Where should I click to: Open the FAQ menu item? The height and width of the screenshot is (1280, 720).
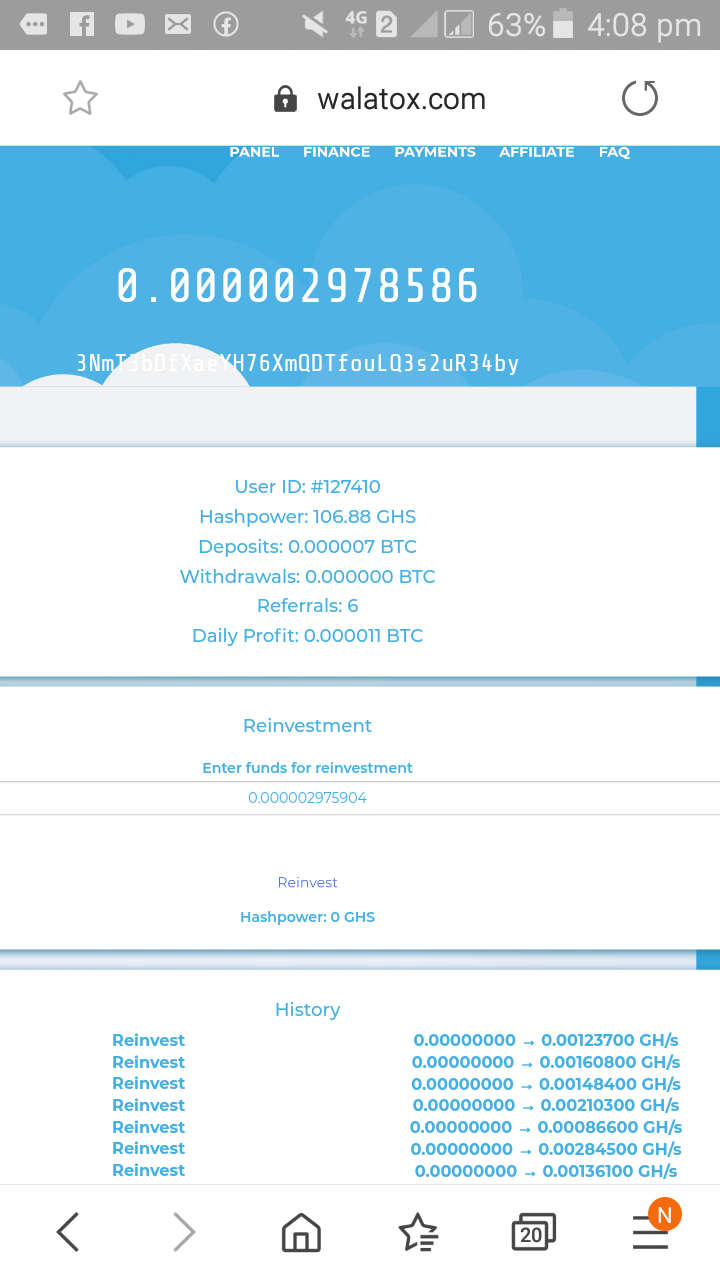coord(614,152)
